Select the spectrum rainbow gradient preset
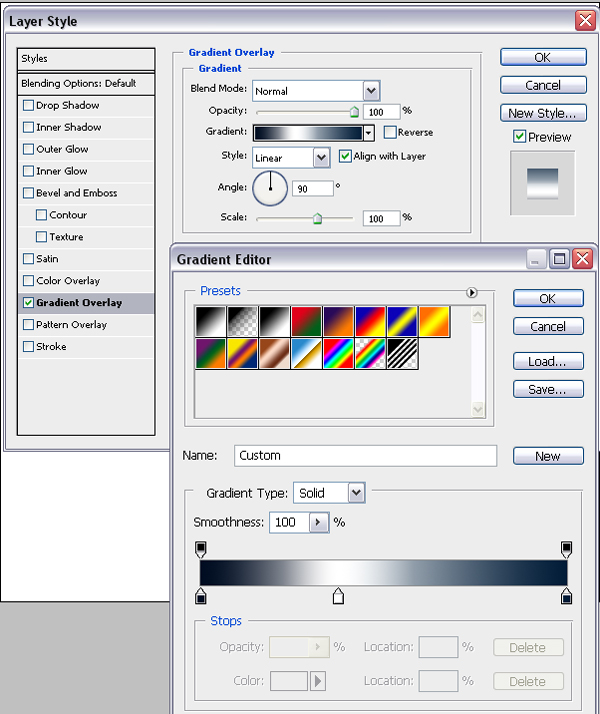The height and width of the screenshot is (714, 600). (338, 353)
